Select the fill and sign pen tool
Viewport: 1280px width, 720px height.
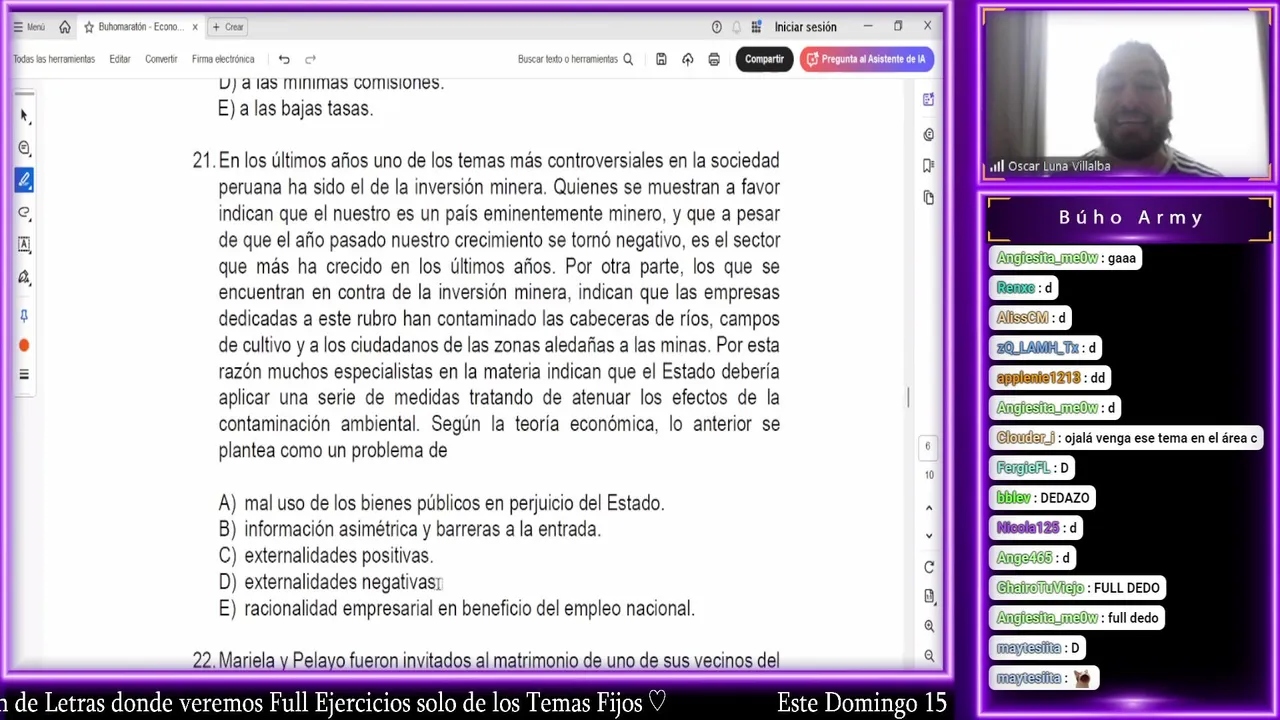pyautogui.click(x=24, y=277)
